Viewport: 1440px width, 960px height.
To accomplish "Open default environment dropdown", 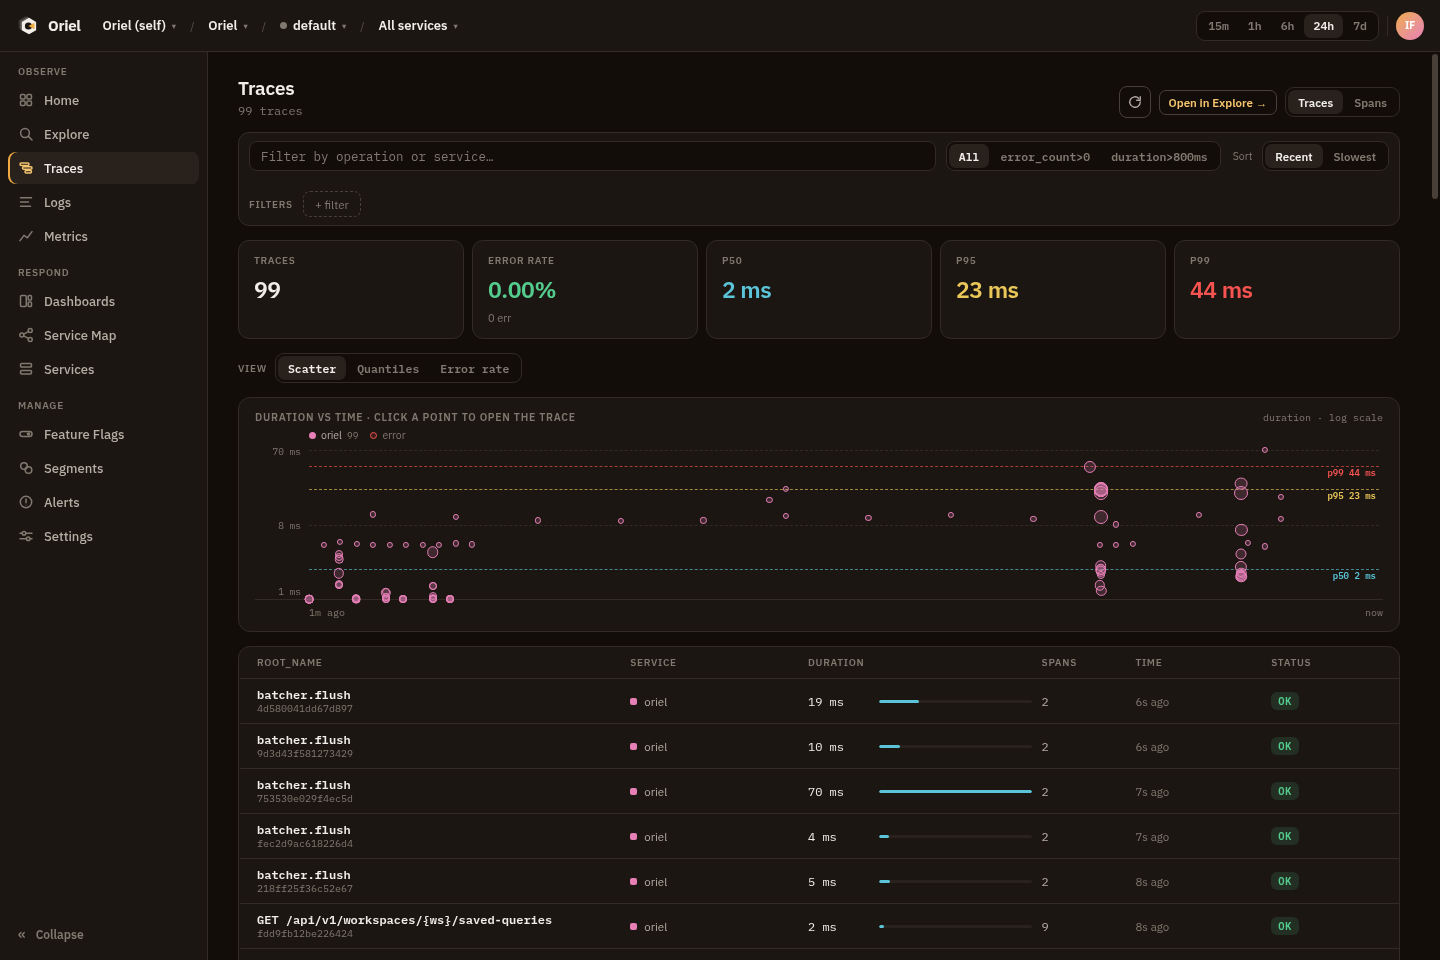I will (x=313, y=26).
